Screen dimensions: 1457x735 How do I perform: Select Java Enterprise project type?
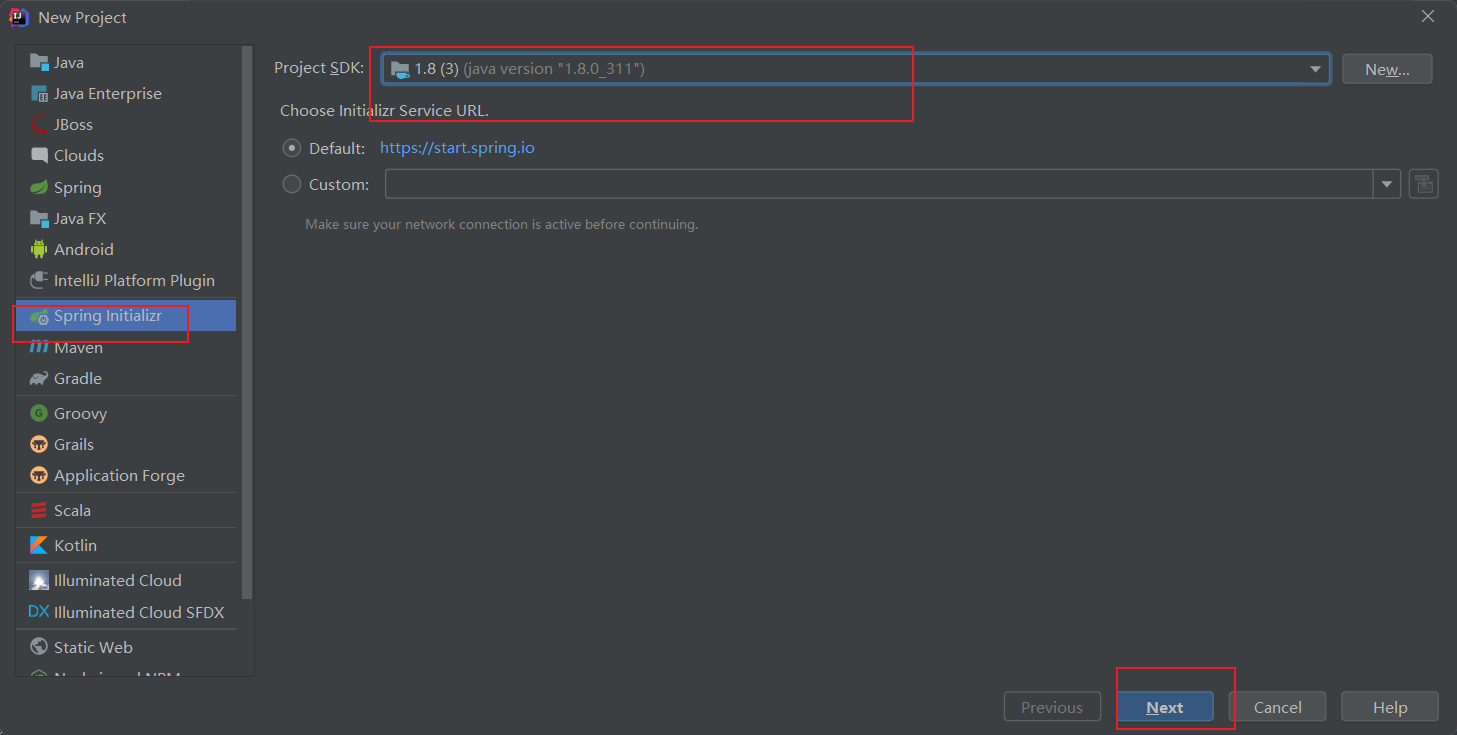[x=126, y=93]
